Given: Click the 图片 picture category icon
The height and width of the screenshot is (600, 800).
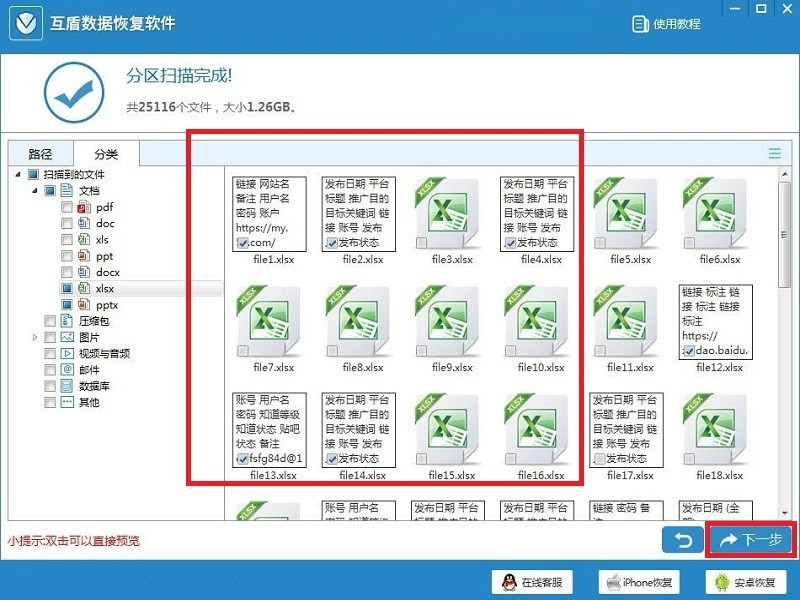Looking at the screenshot, I should coord(67,337).
